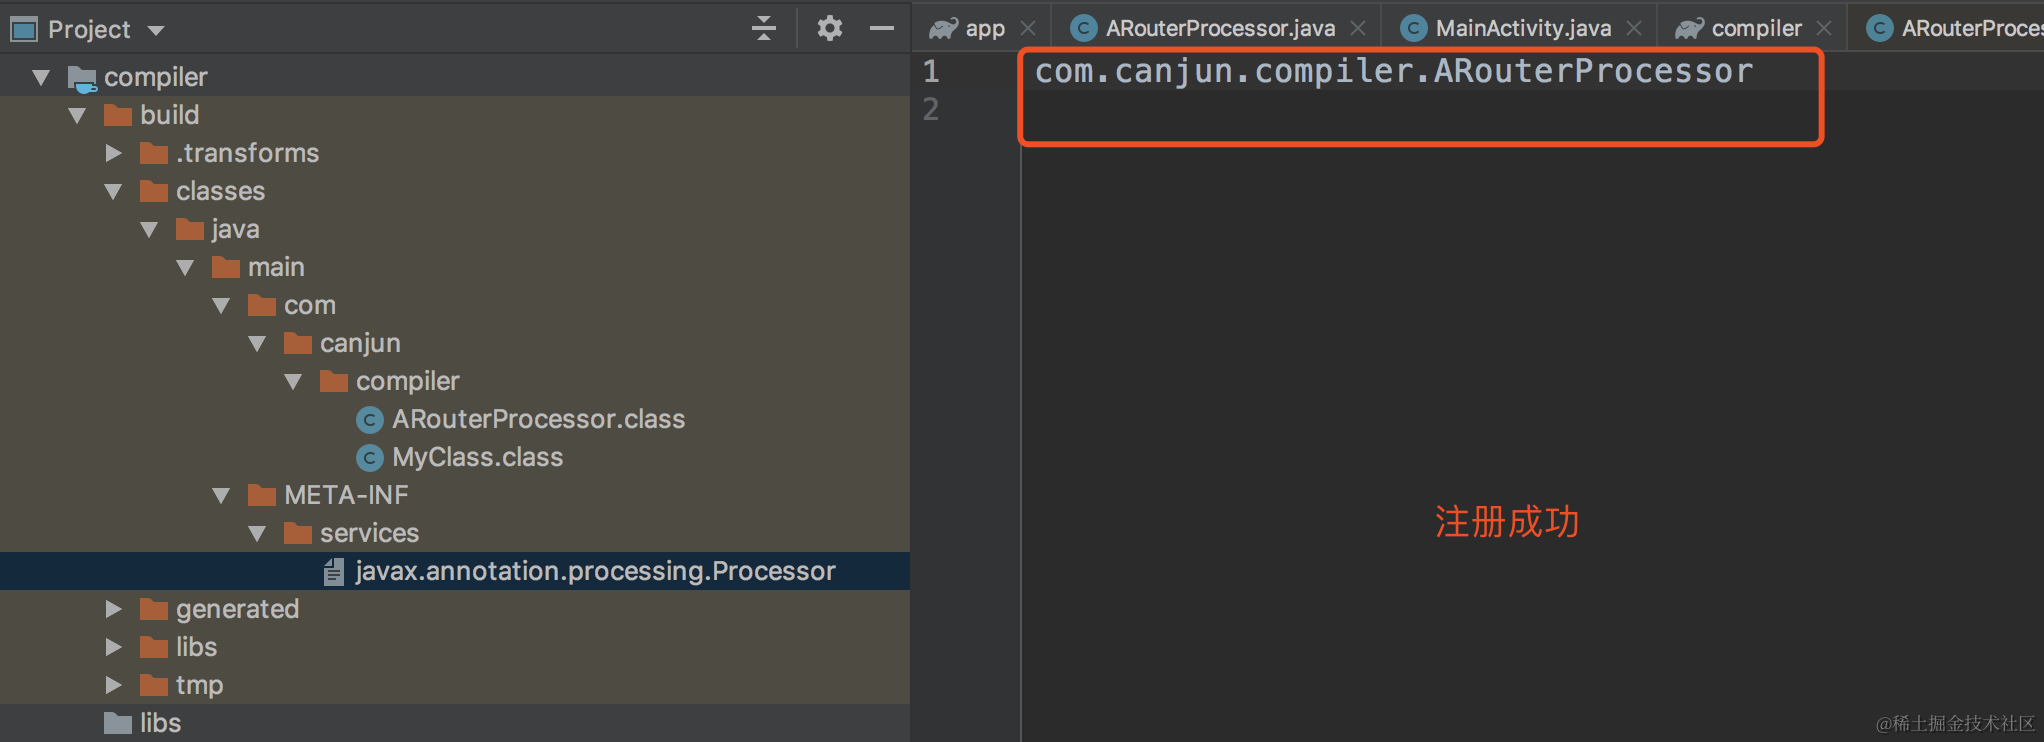The height and width of the screenshot is (742, 2044).
Task: Click the ARouterProcessor.class file icon
Action: click(x=370, y=420)
